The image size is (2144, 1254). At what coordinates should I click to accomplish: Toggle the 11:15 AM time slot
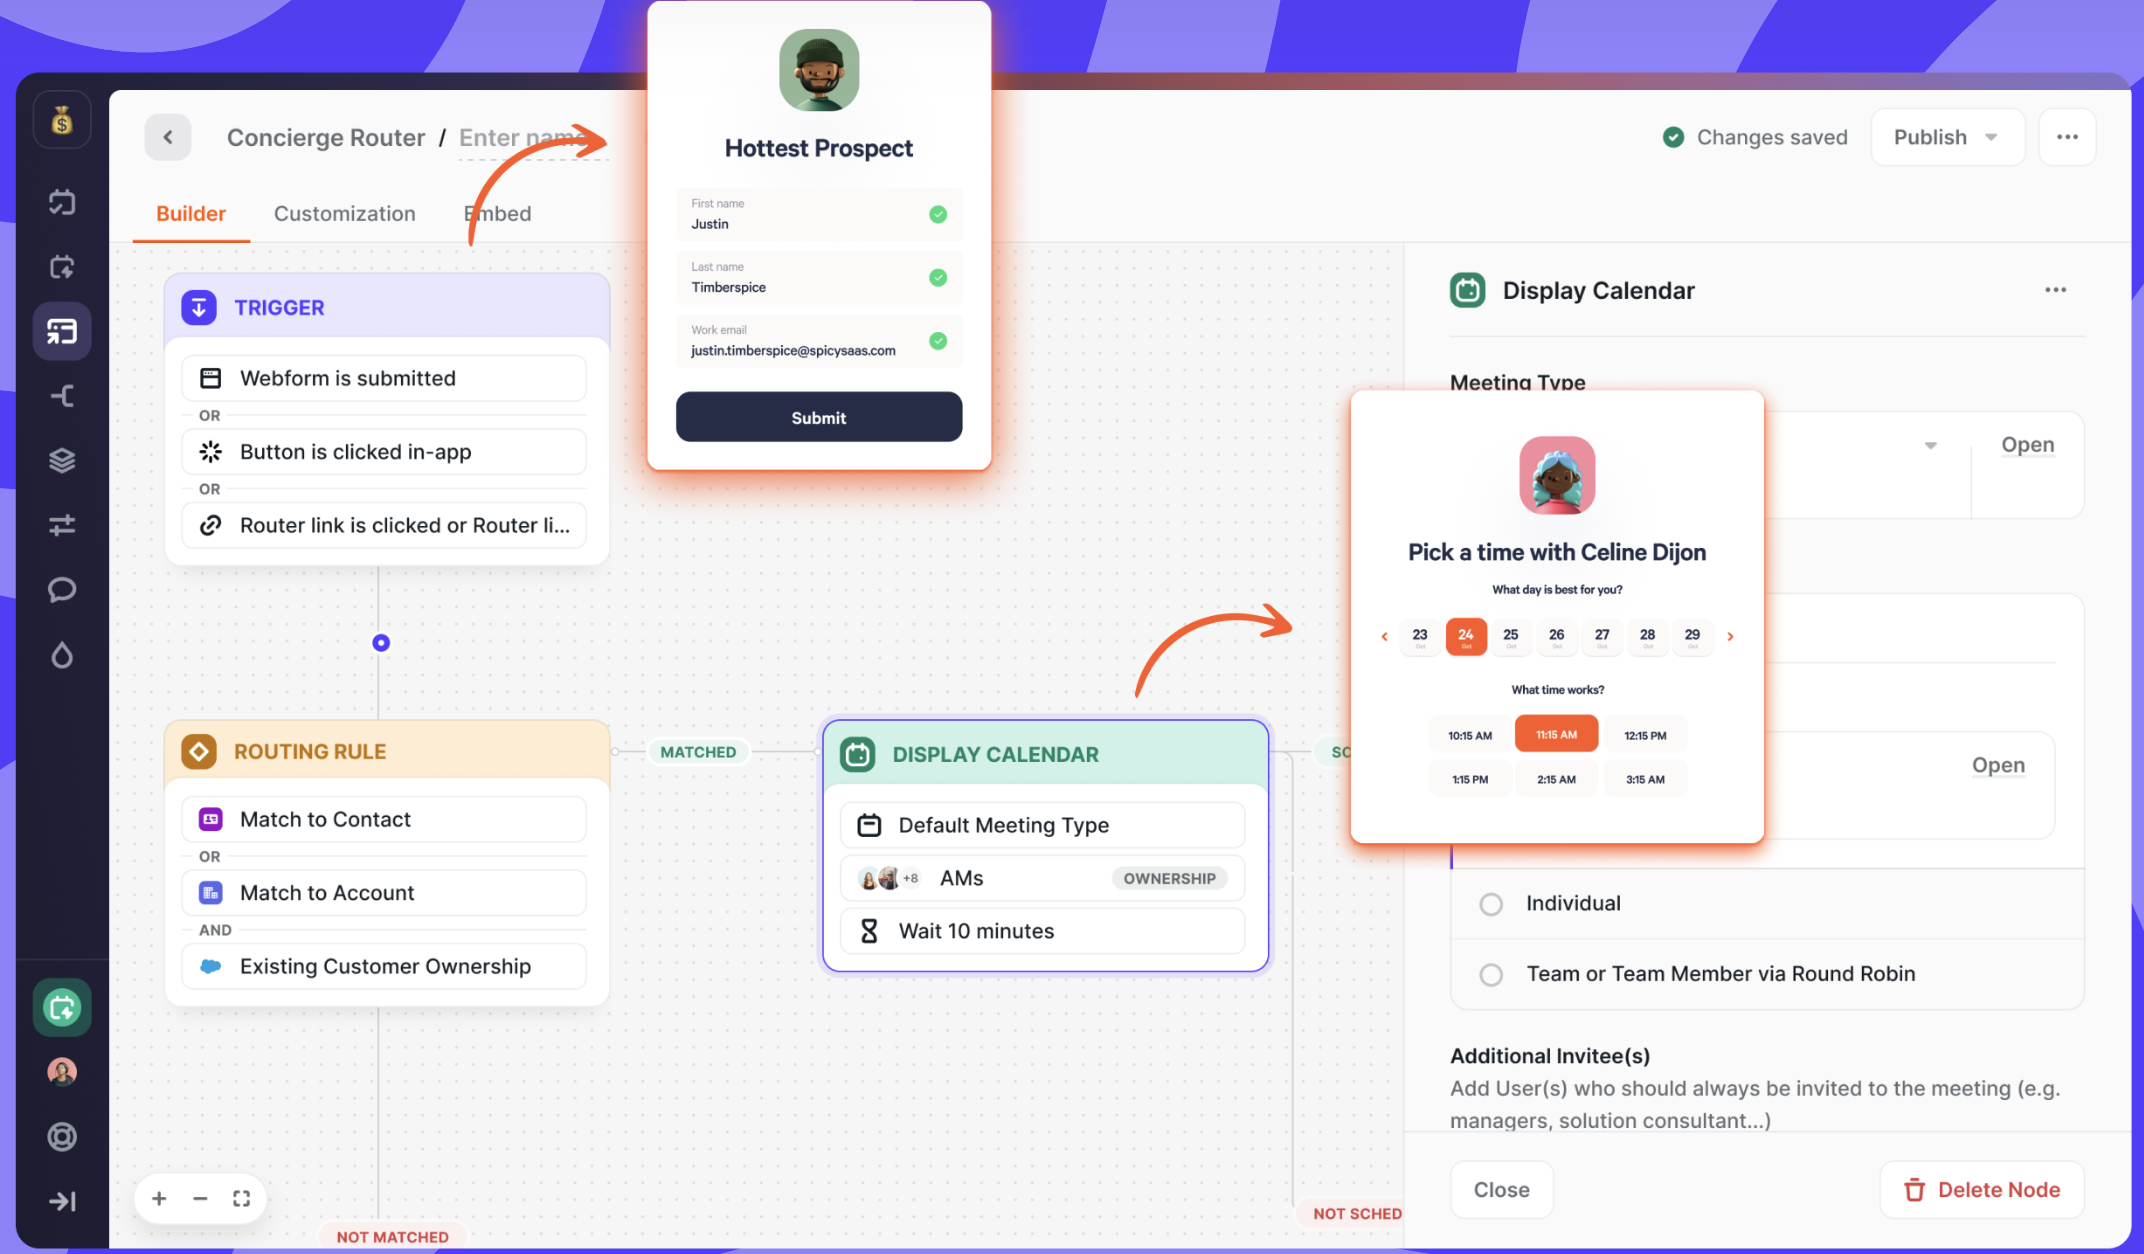point(1558,733)
